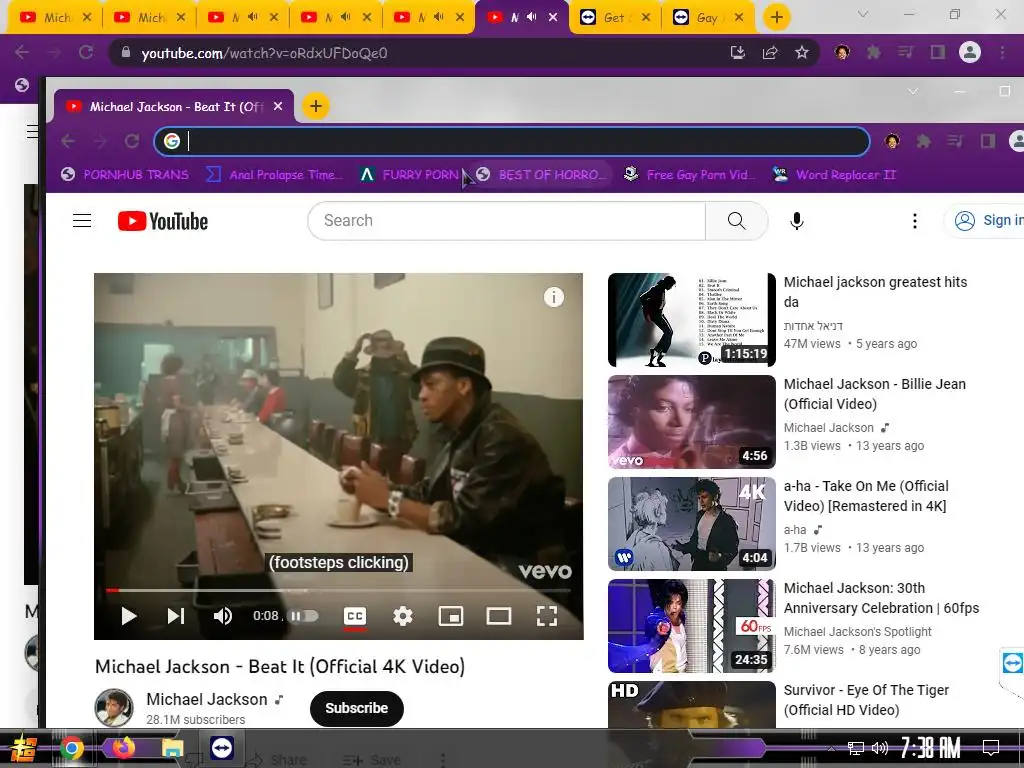The height and width of the screenshot is (768, 1024).
Task: Open the YouTube hamburger guide menu
Action: pyautogui.click(x=82, y=221)
